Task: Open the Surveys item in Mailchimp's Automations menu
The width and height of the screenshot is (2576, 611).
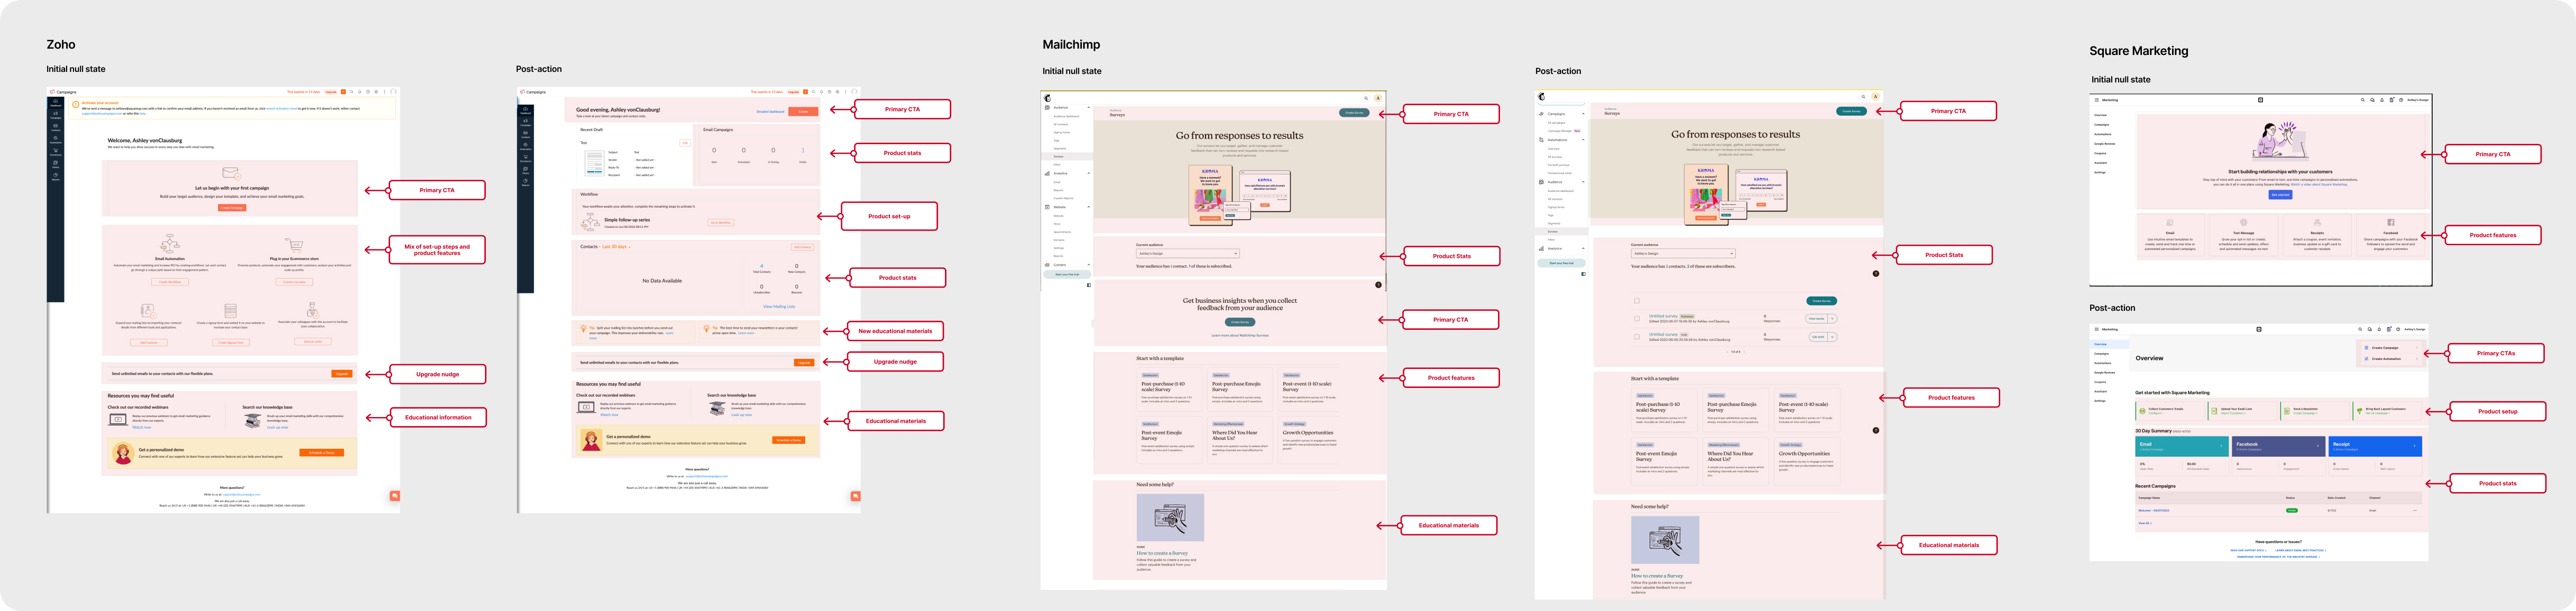Action: pyautogui.click(x=1059, y=156)
